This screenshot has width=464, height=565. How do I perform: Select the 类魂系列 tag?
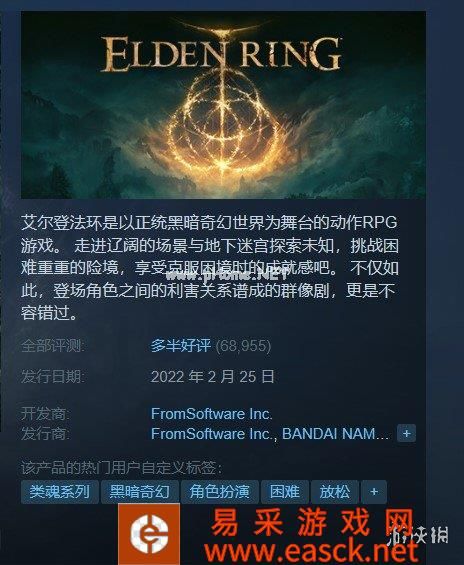(x=60, y=491)
